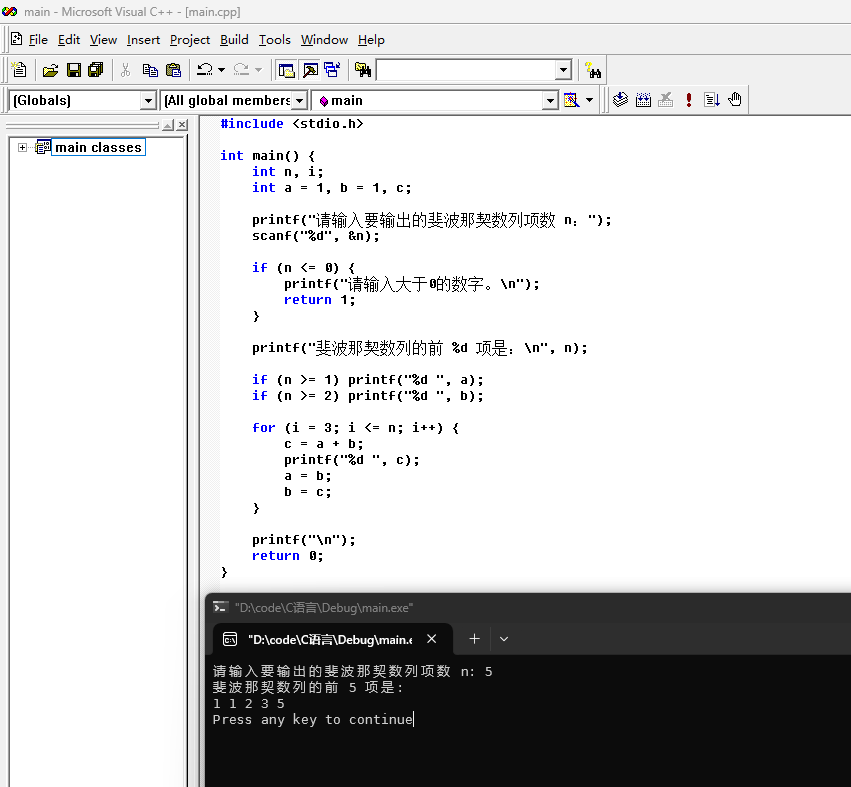Click into the Find text input box

[x=466, y=70]
